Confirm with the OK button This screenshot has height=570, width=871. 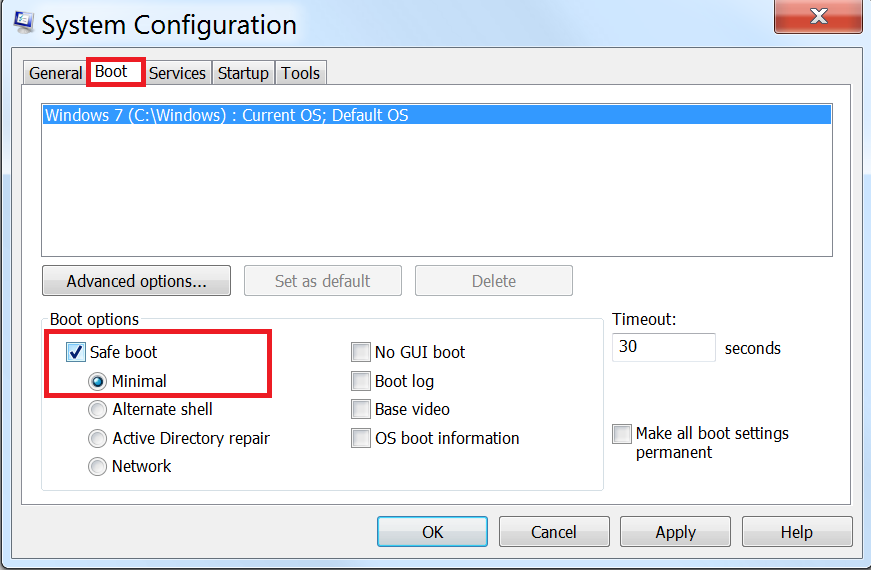click(x=432, y=532)
